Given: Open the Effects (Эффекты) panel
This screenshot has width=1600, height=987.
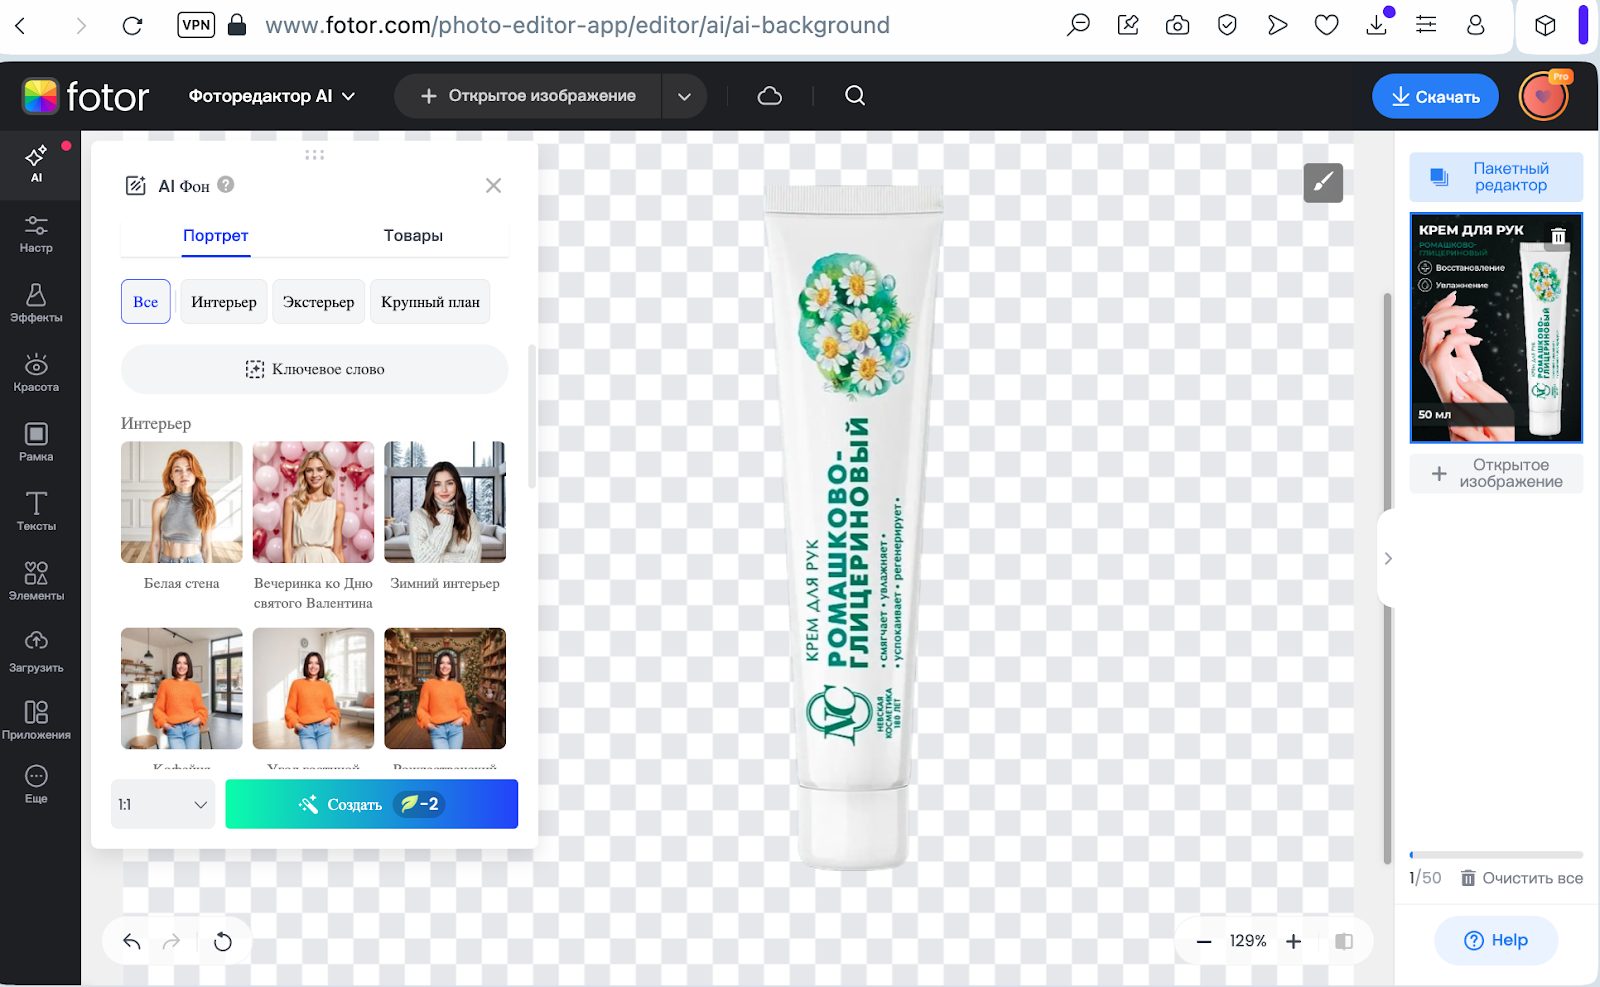Looking at the screenshot, I should click(x=36, y=302).
